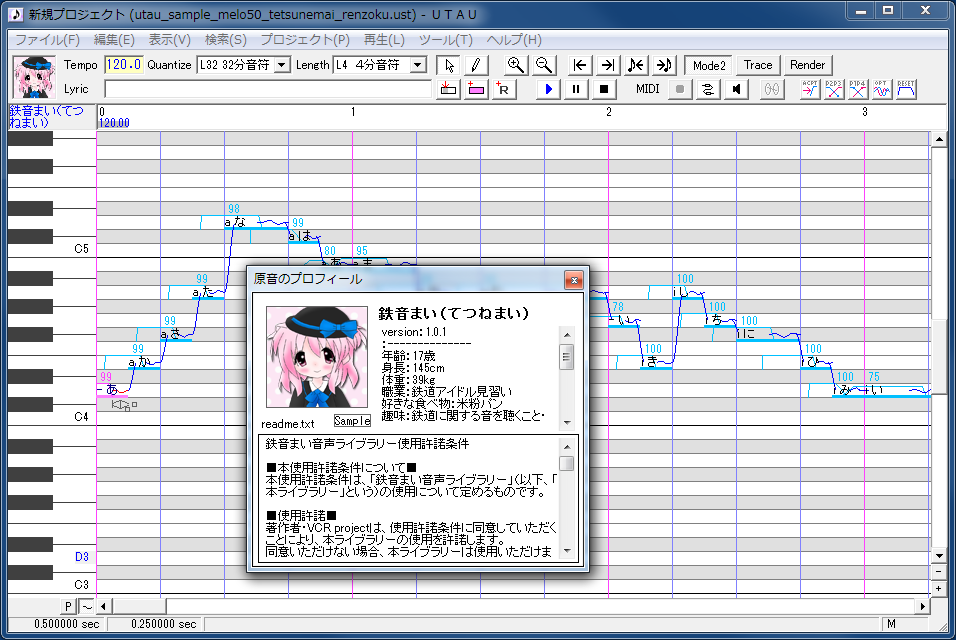956x640 pixels.
Task: Start playback with the blue play button
Action: (548, 90)
